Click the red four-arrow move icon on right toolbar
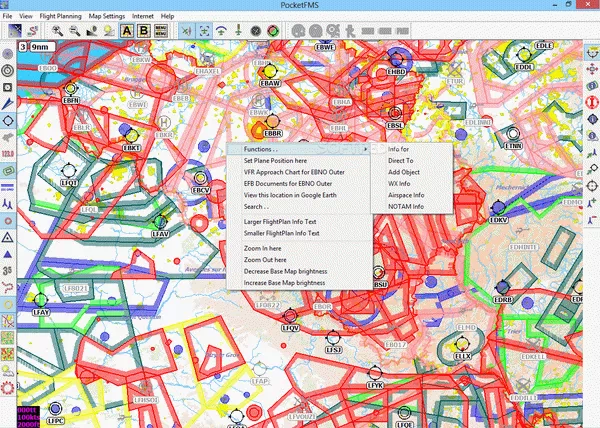600x428 pixels. pos(592,69)
